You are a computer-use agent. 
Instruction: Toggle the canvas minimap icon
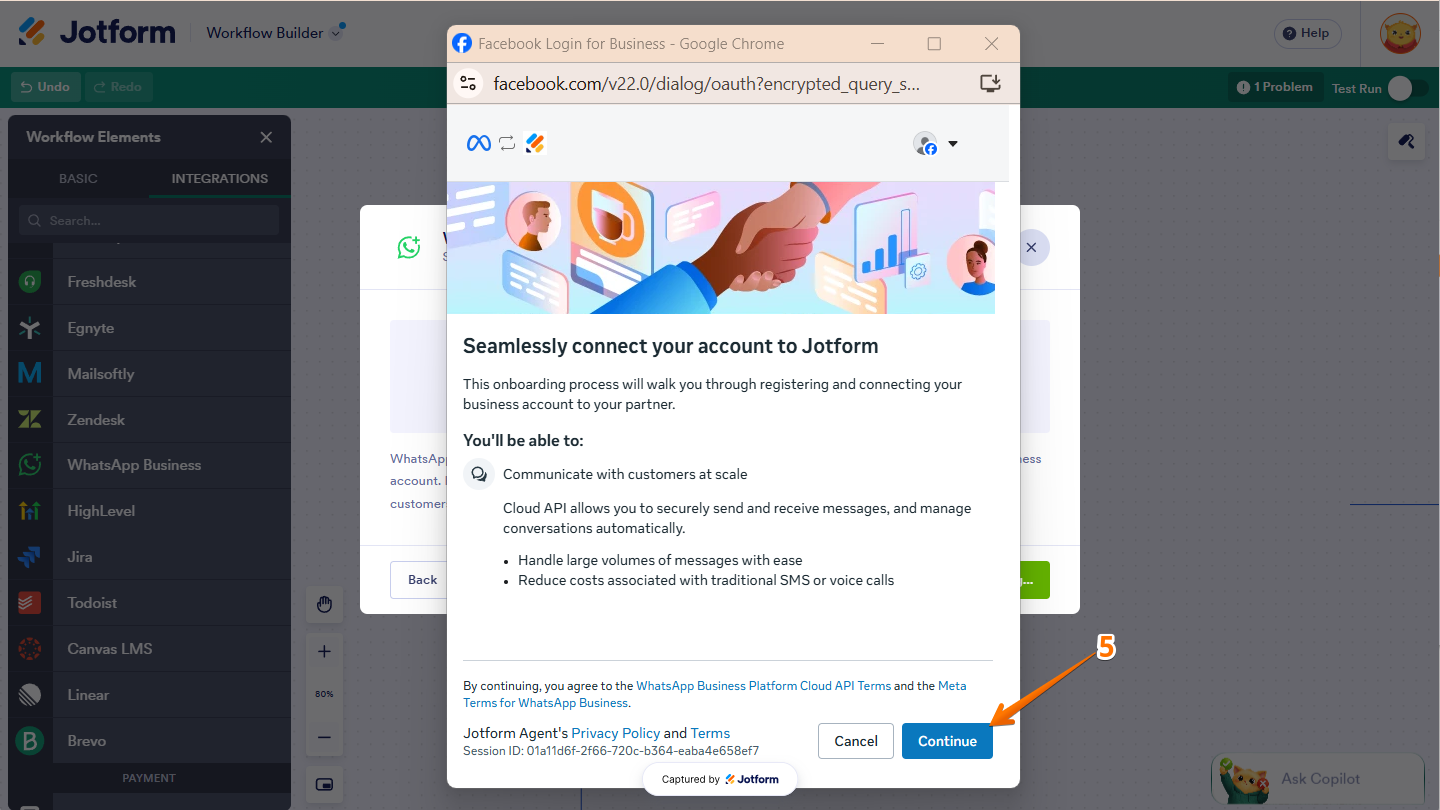[324, 783]
